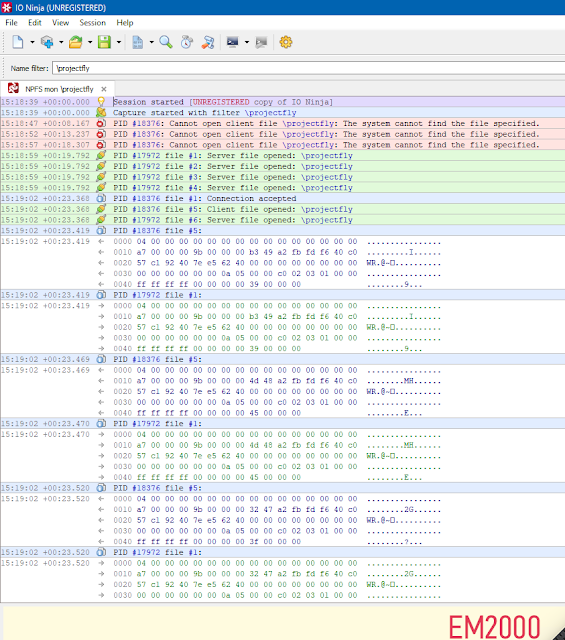Click the NPFS mon tab's app icon
Image resolution: width=565 pixels, height=640 pixels.
[x=13, y=88]
